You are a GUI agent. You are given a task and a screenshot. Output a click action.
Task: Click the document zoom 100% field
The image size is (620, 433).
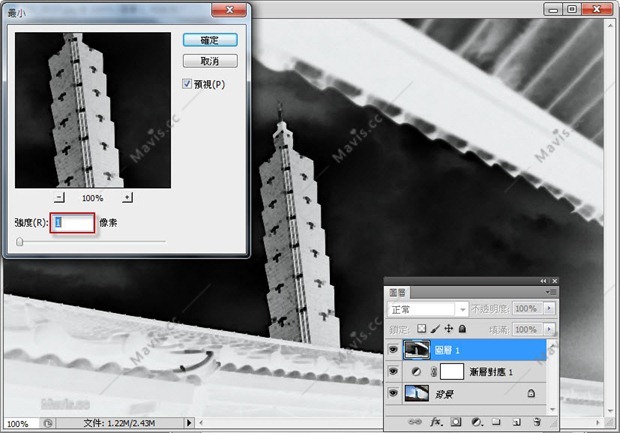19,424
